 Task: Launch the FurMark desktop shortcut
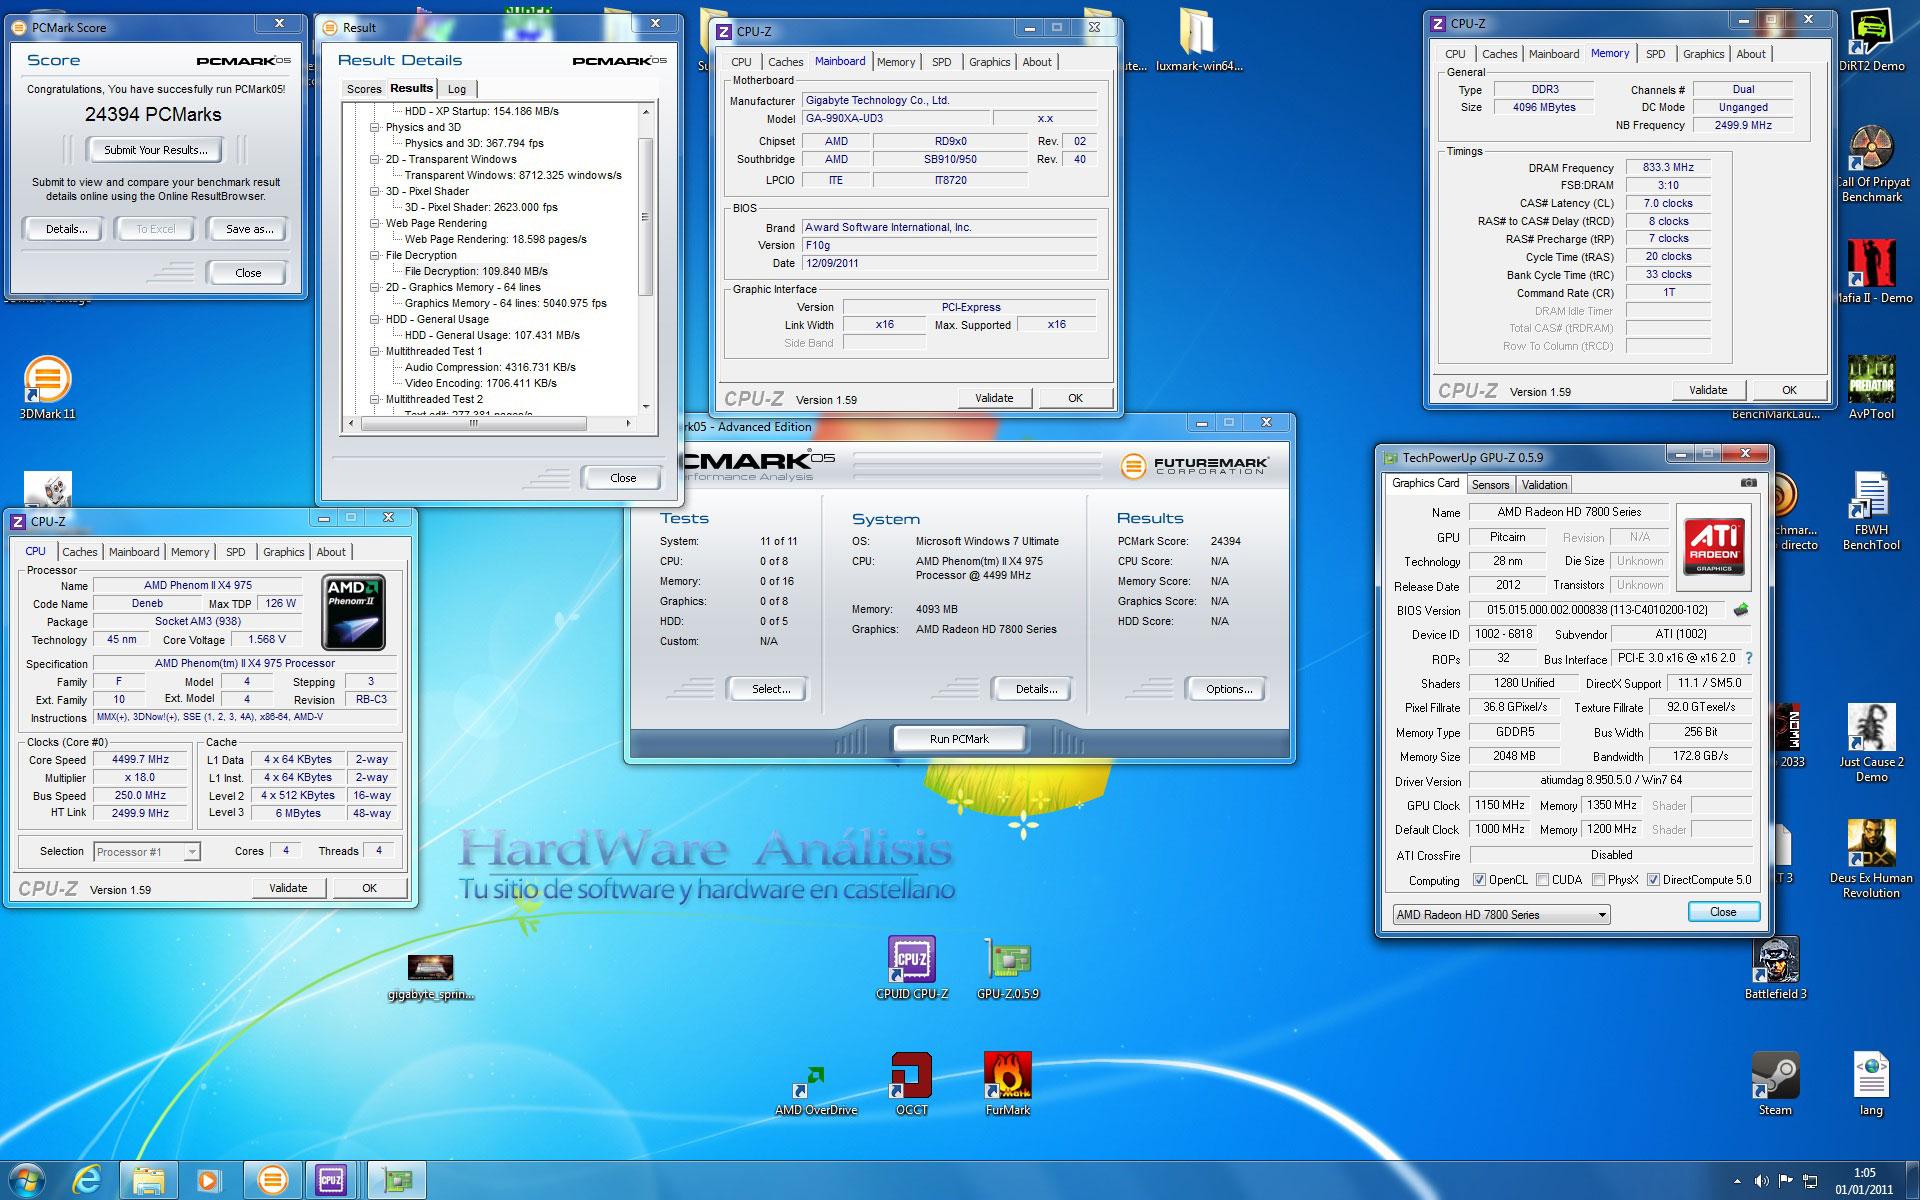(1008, 1084)
